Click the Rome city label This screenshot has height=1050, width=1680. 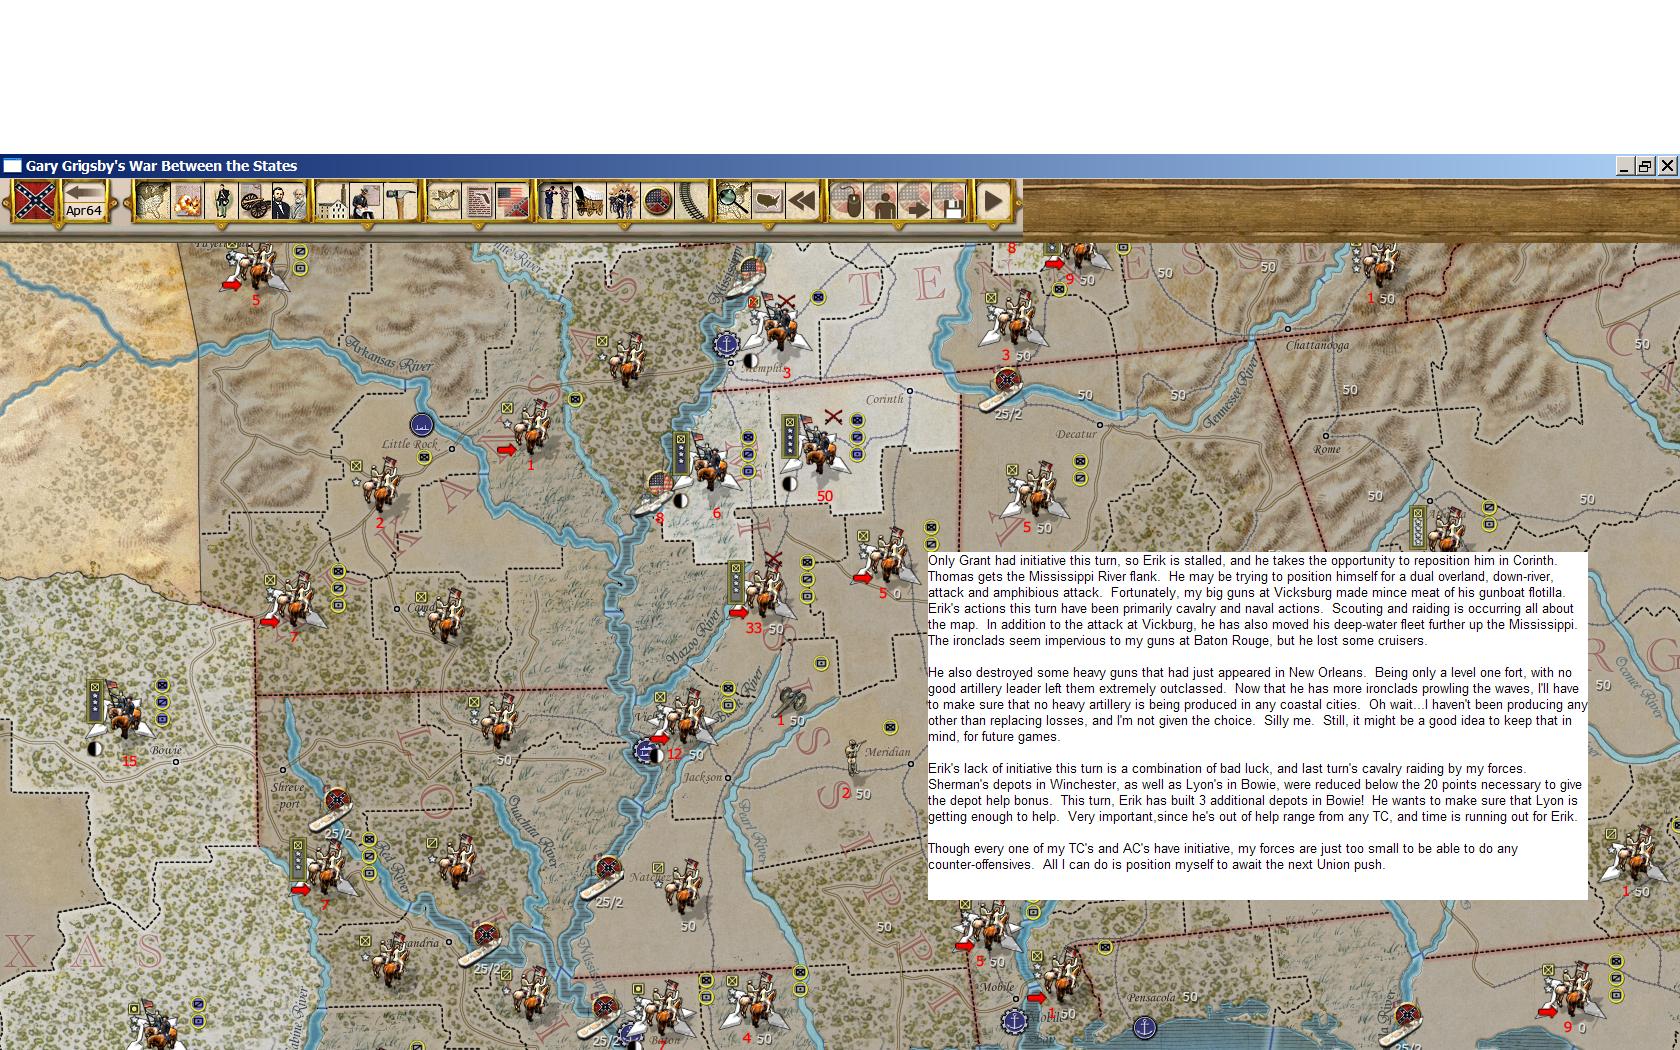[1326, 449]
